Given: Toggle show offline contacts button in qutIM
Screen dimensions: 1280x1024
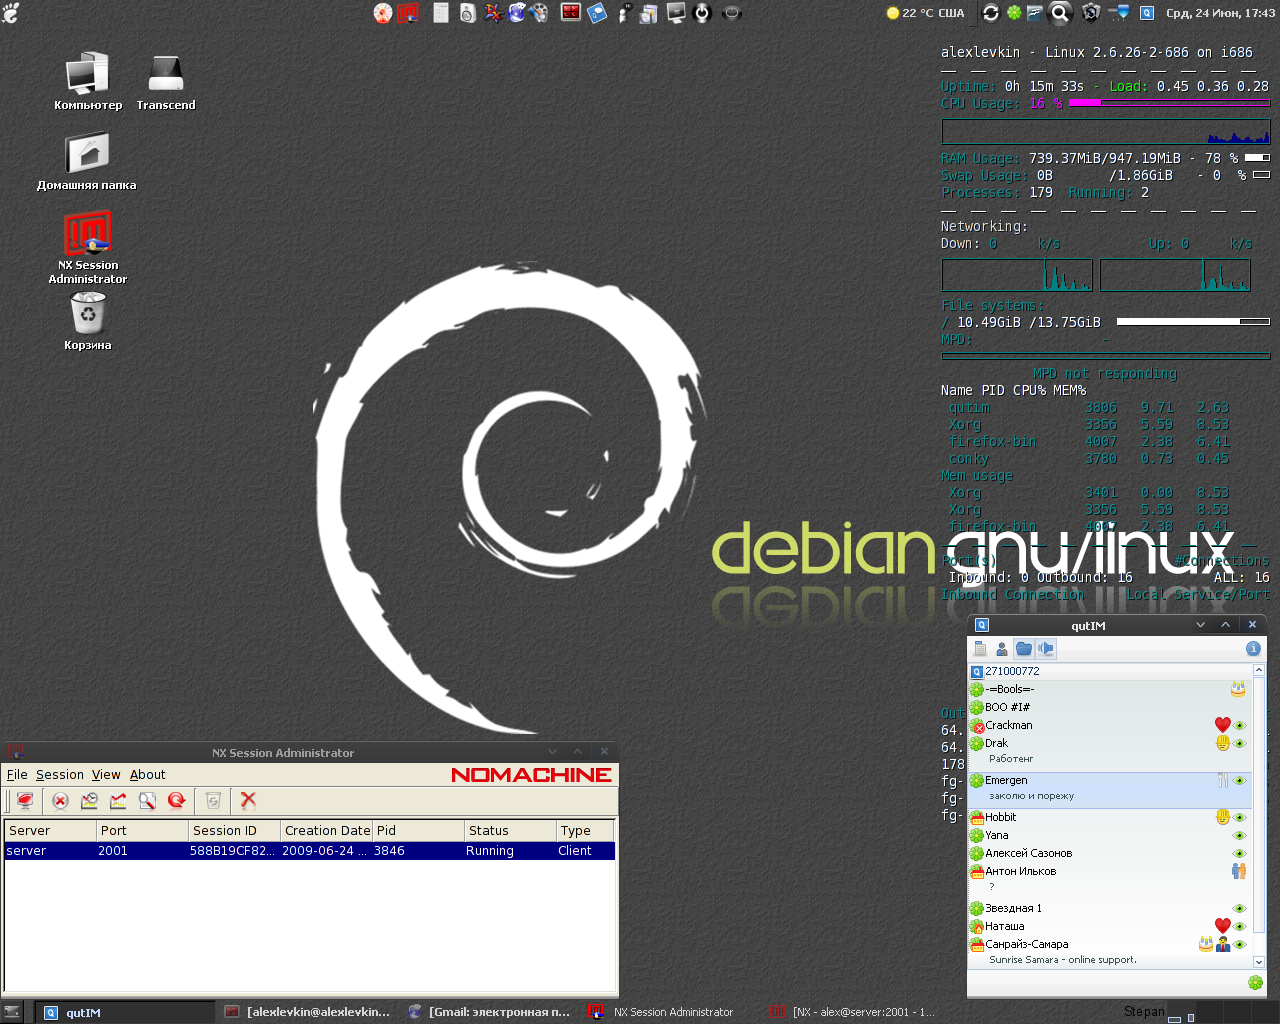Looking at the screenshot, I should pos(1002,649).
